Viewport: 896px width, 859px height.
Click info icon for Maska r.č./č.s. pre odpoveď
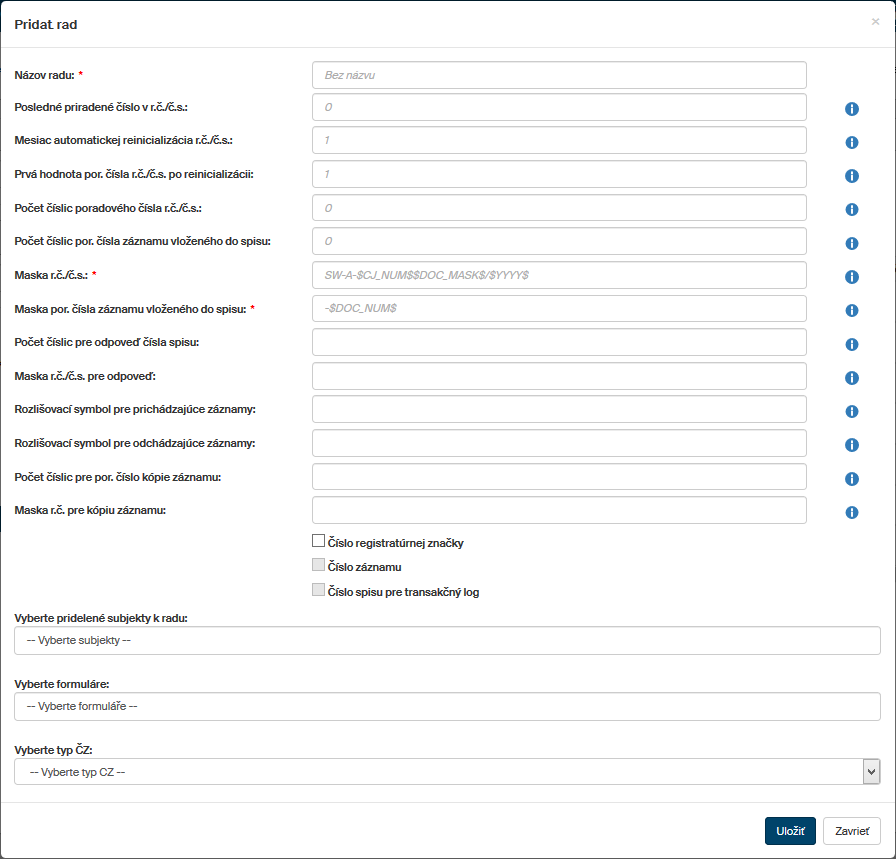tap(852, 378)
